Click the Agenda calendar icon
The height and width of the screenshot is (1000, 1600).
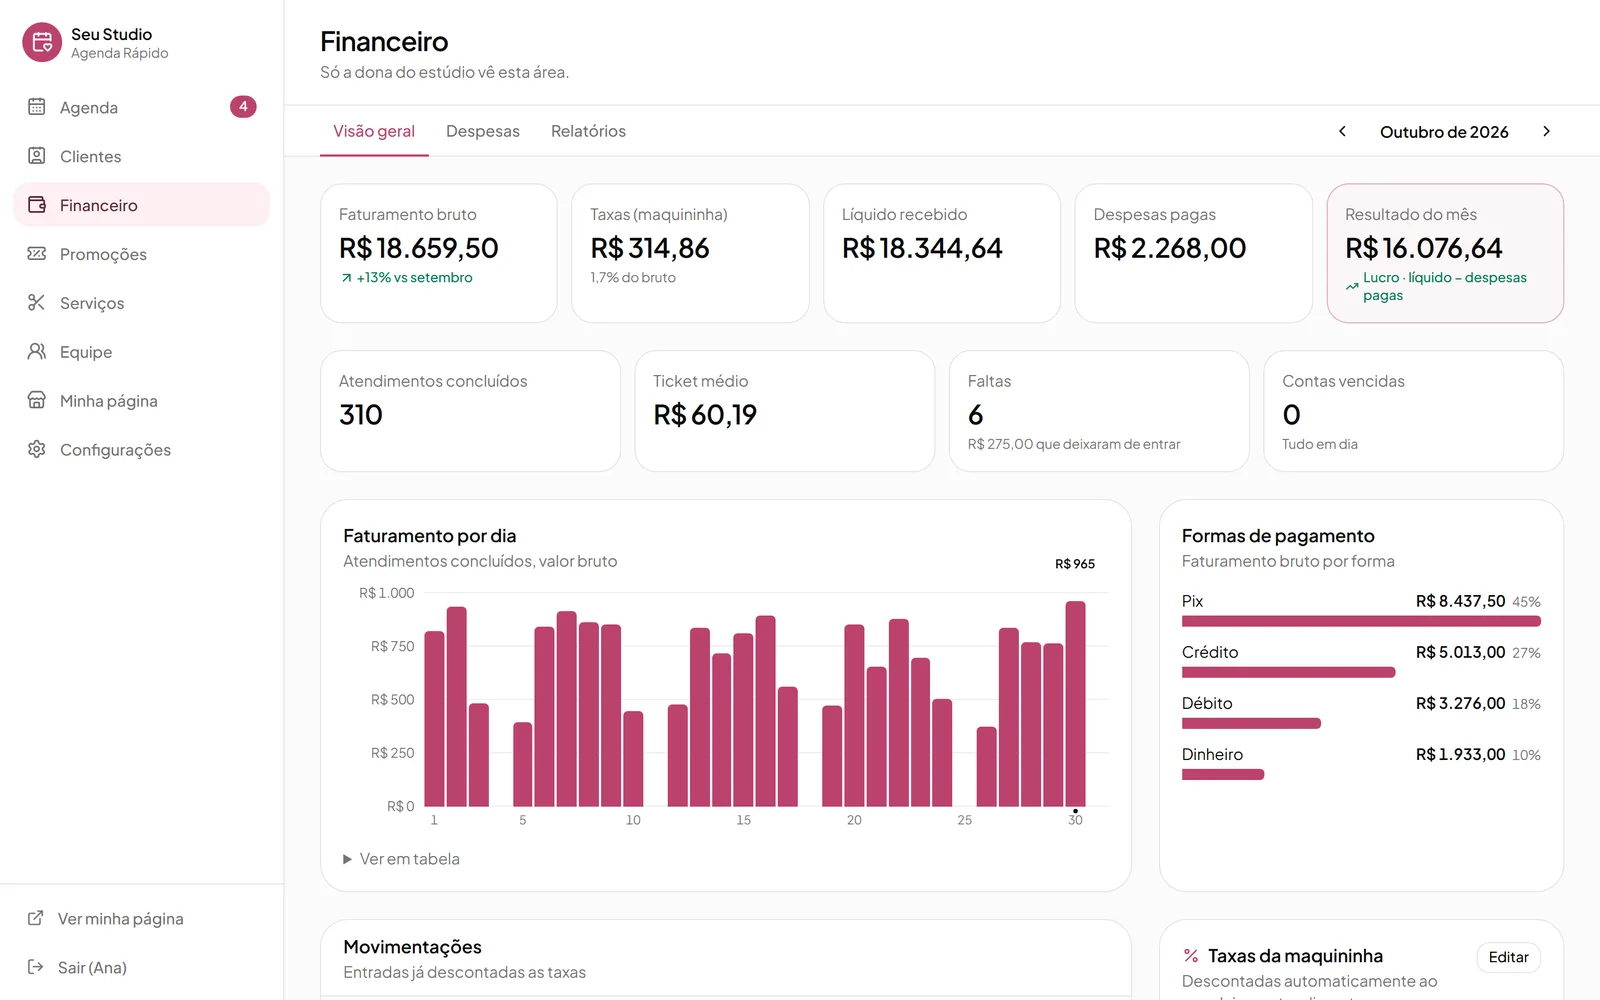pos(37,106)
